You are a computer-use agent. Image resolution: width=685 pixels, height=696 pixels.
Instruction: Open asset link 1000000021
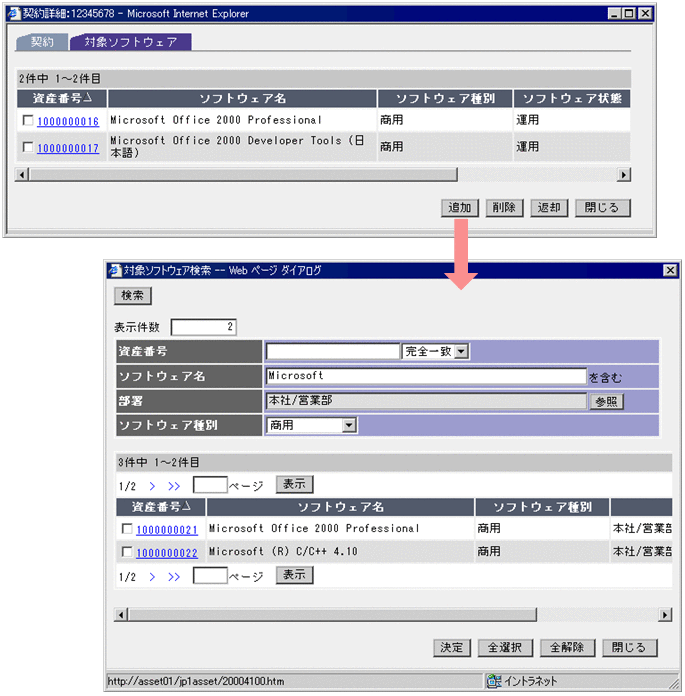167,530
